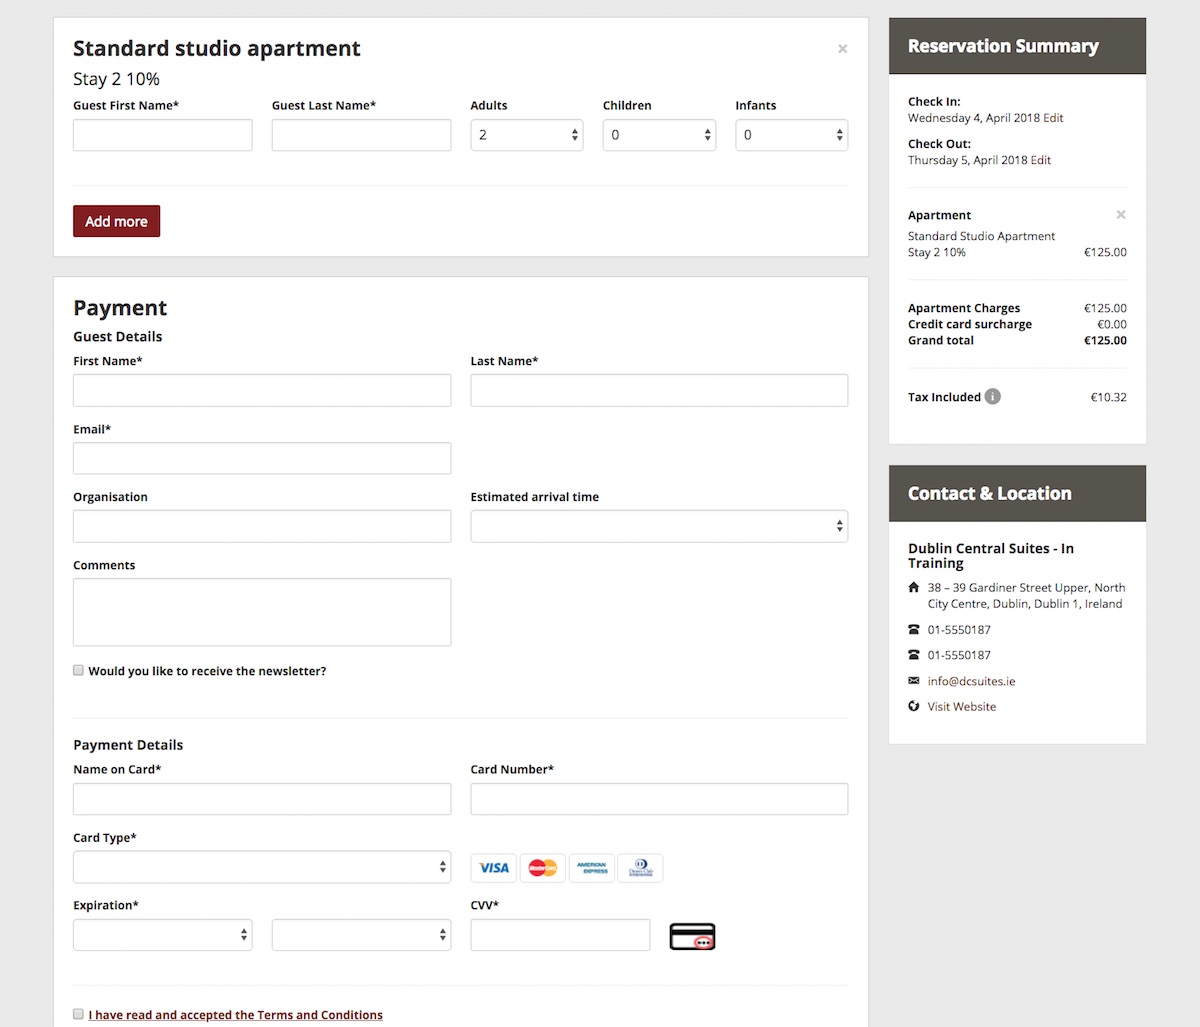Remove apartment from Reservation Summary
This screenshot has height=1027, width=1200.
click(1121, 215)
